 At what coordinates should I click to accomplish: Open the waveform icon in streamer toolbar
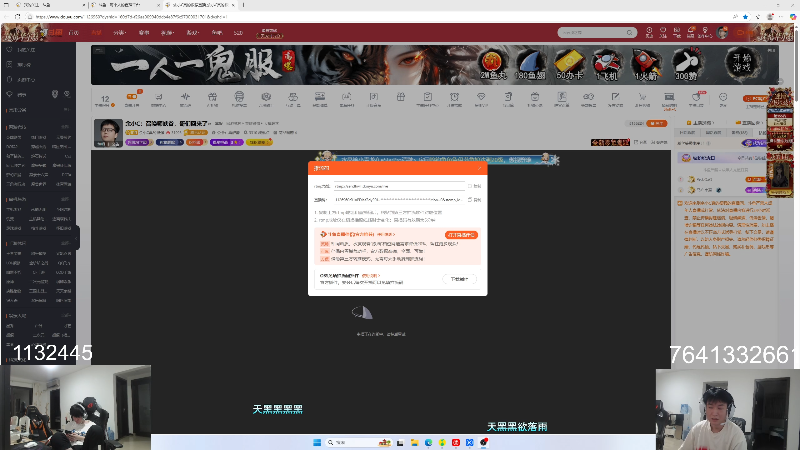185,98
